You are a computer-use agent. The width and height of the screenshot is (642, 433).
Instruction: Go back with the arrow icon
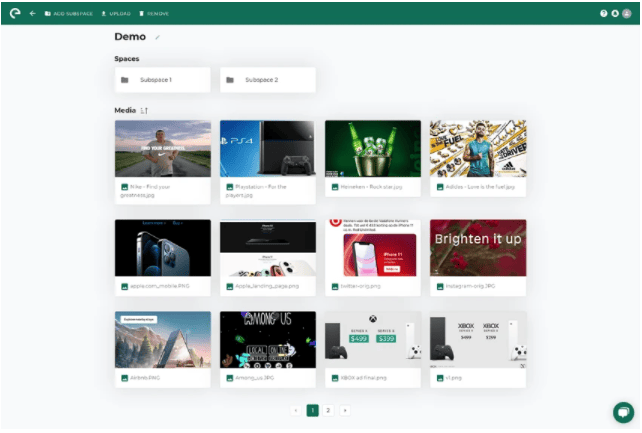pyautogui.click(x=33, y=14)
